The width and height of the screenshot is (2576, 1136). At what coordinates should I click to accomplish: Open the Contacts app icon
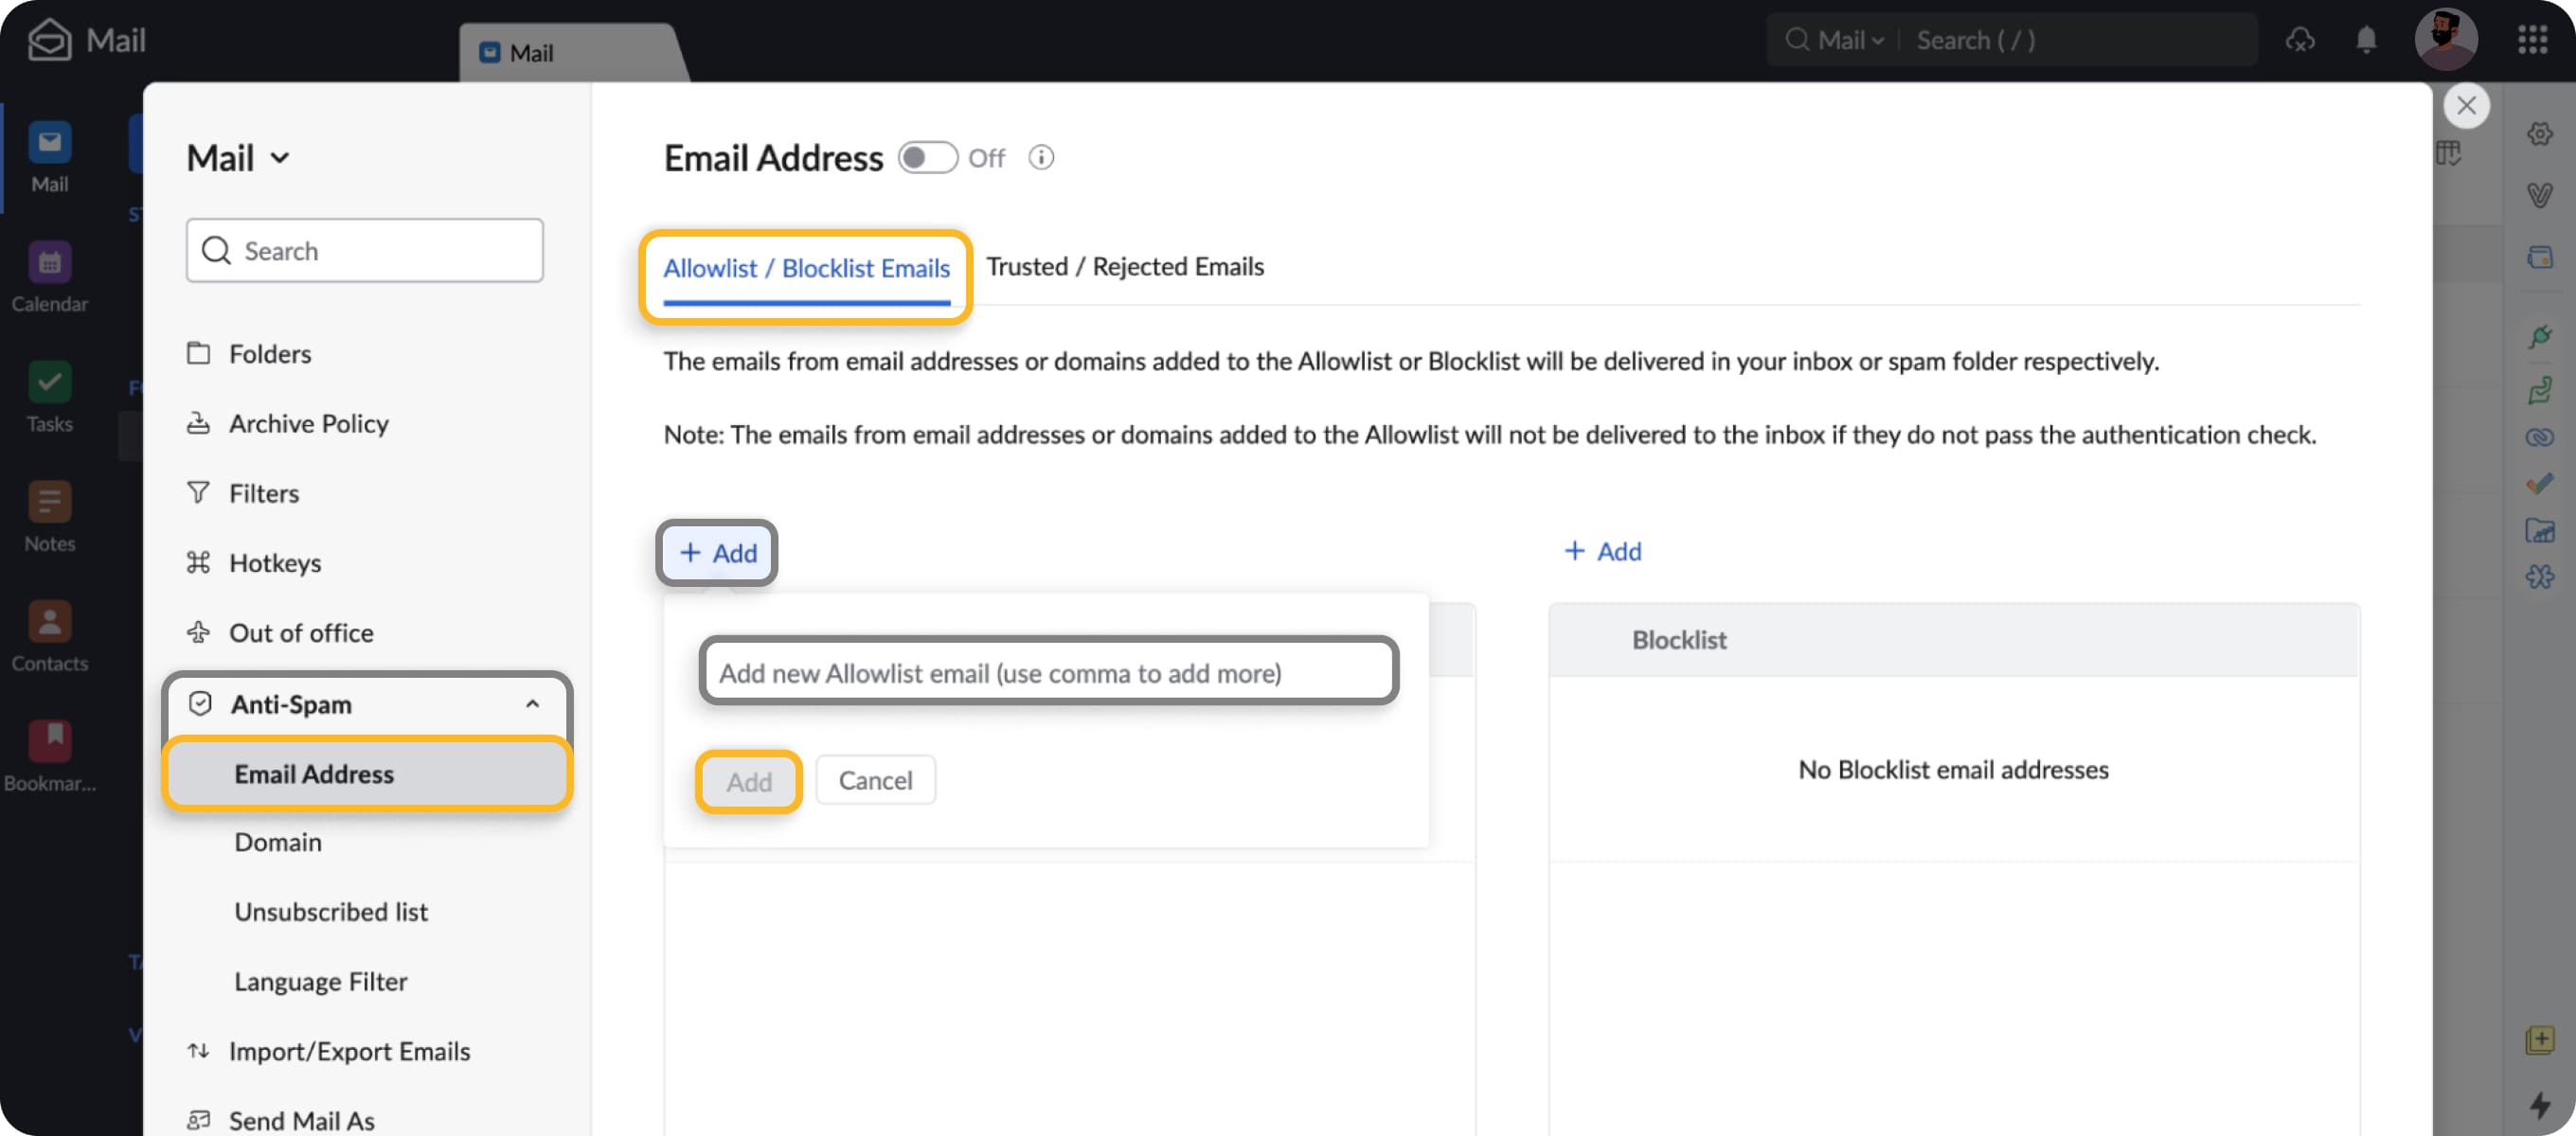click(49, 623)
